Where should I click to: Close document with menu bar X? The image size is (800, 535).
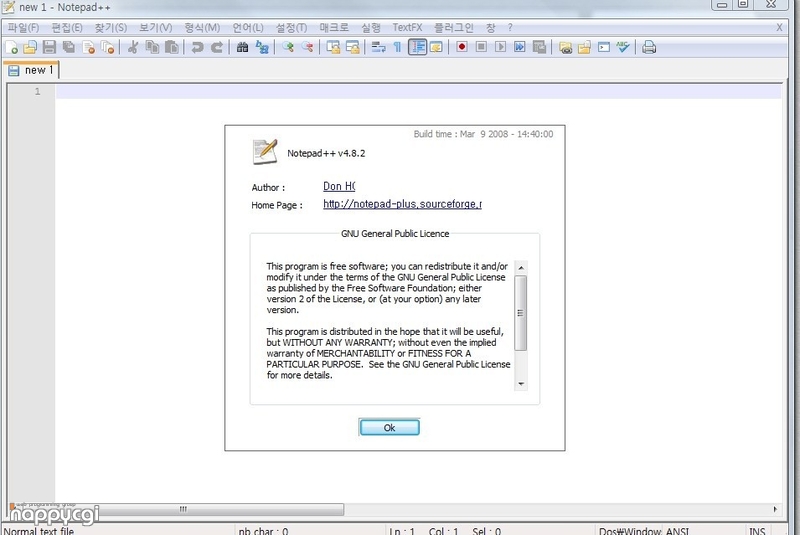779,28
